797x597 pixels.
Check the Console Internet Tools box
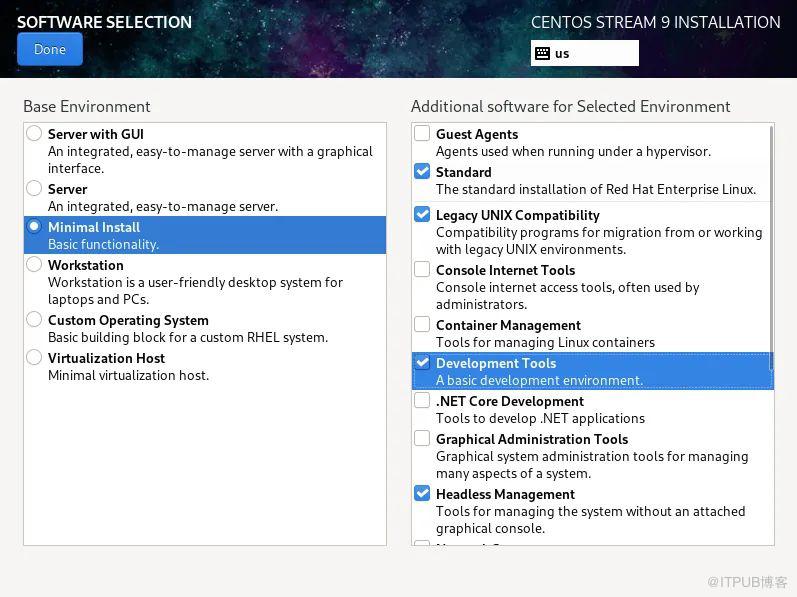[422, 270]
